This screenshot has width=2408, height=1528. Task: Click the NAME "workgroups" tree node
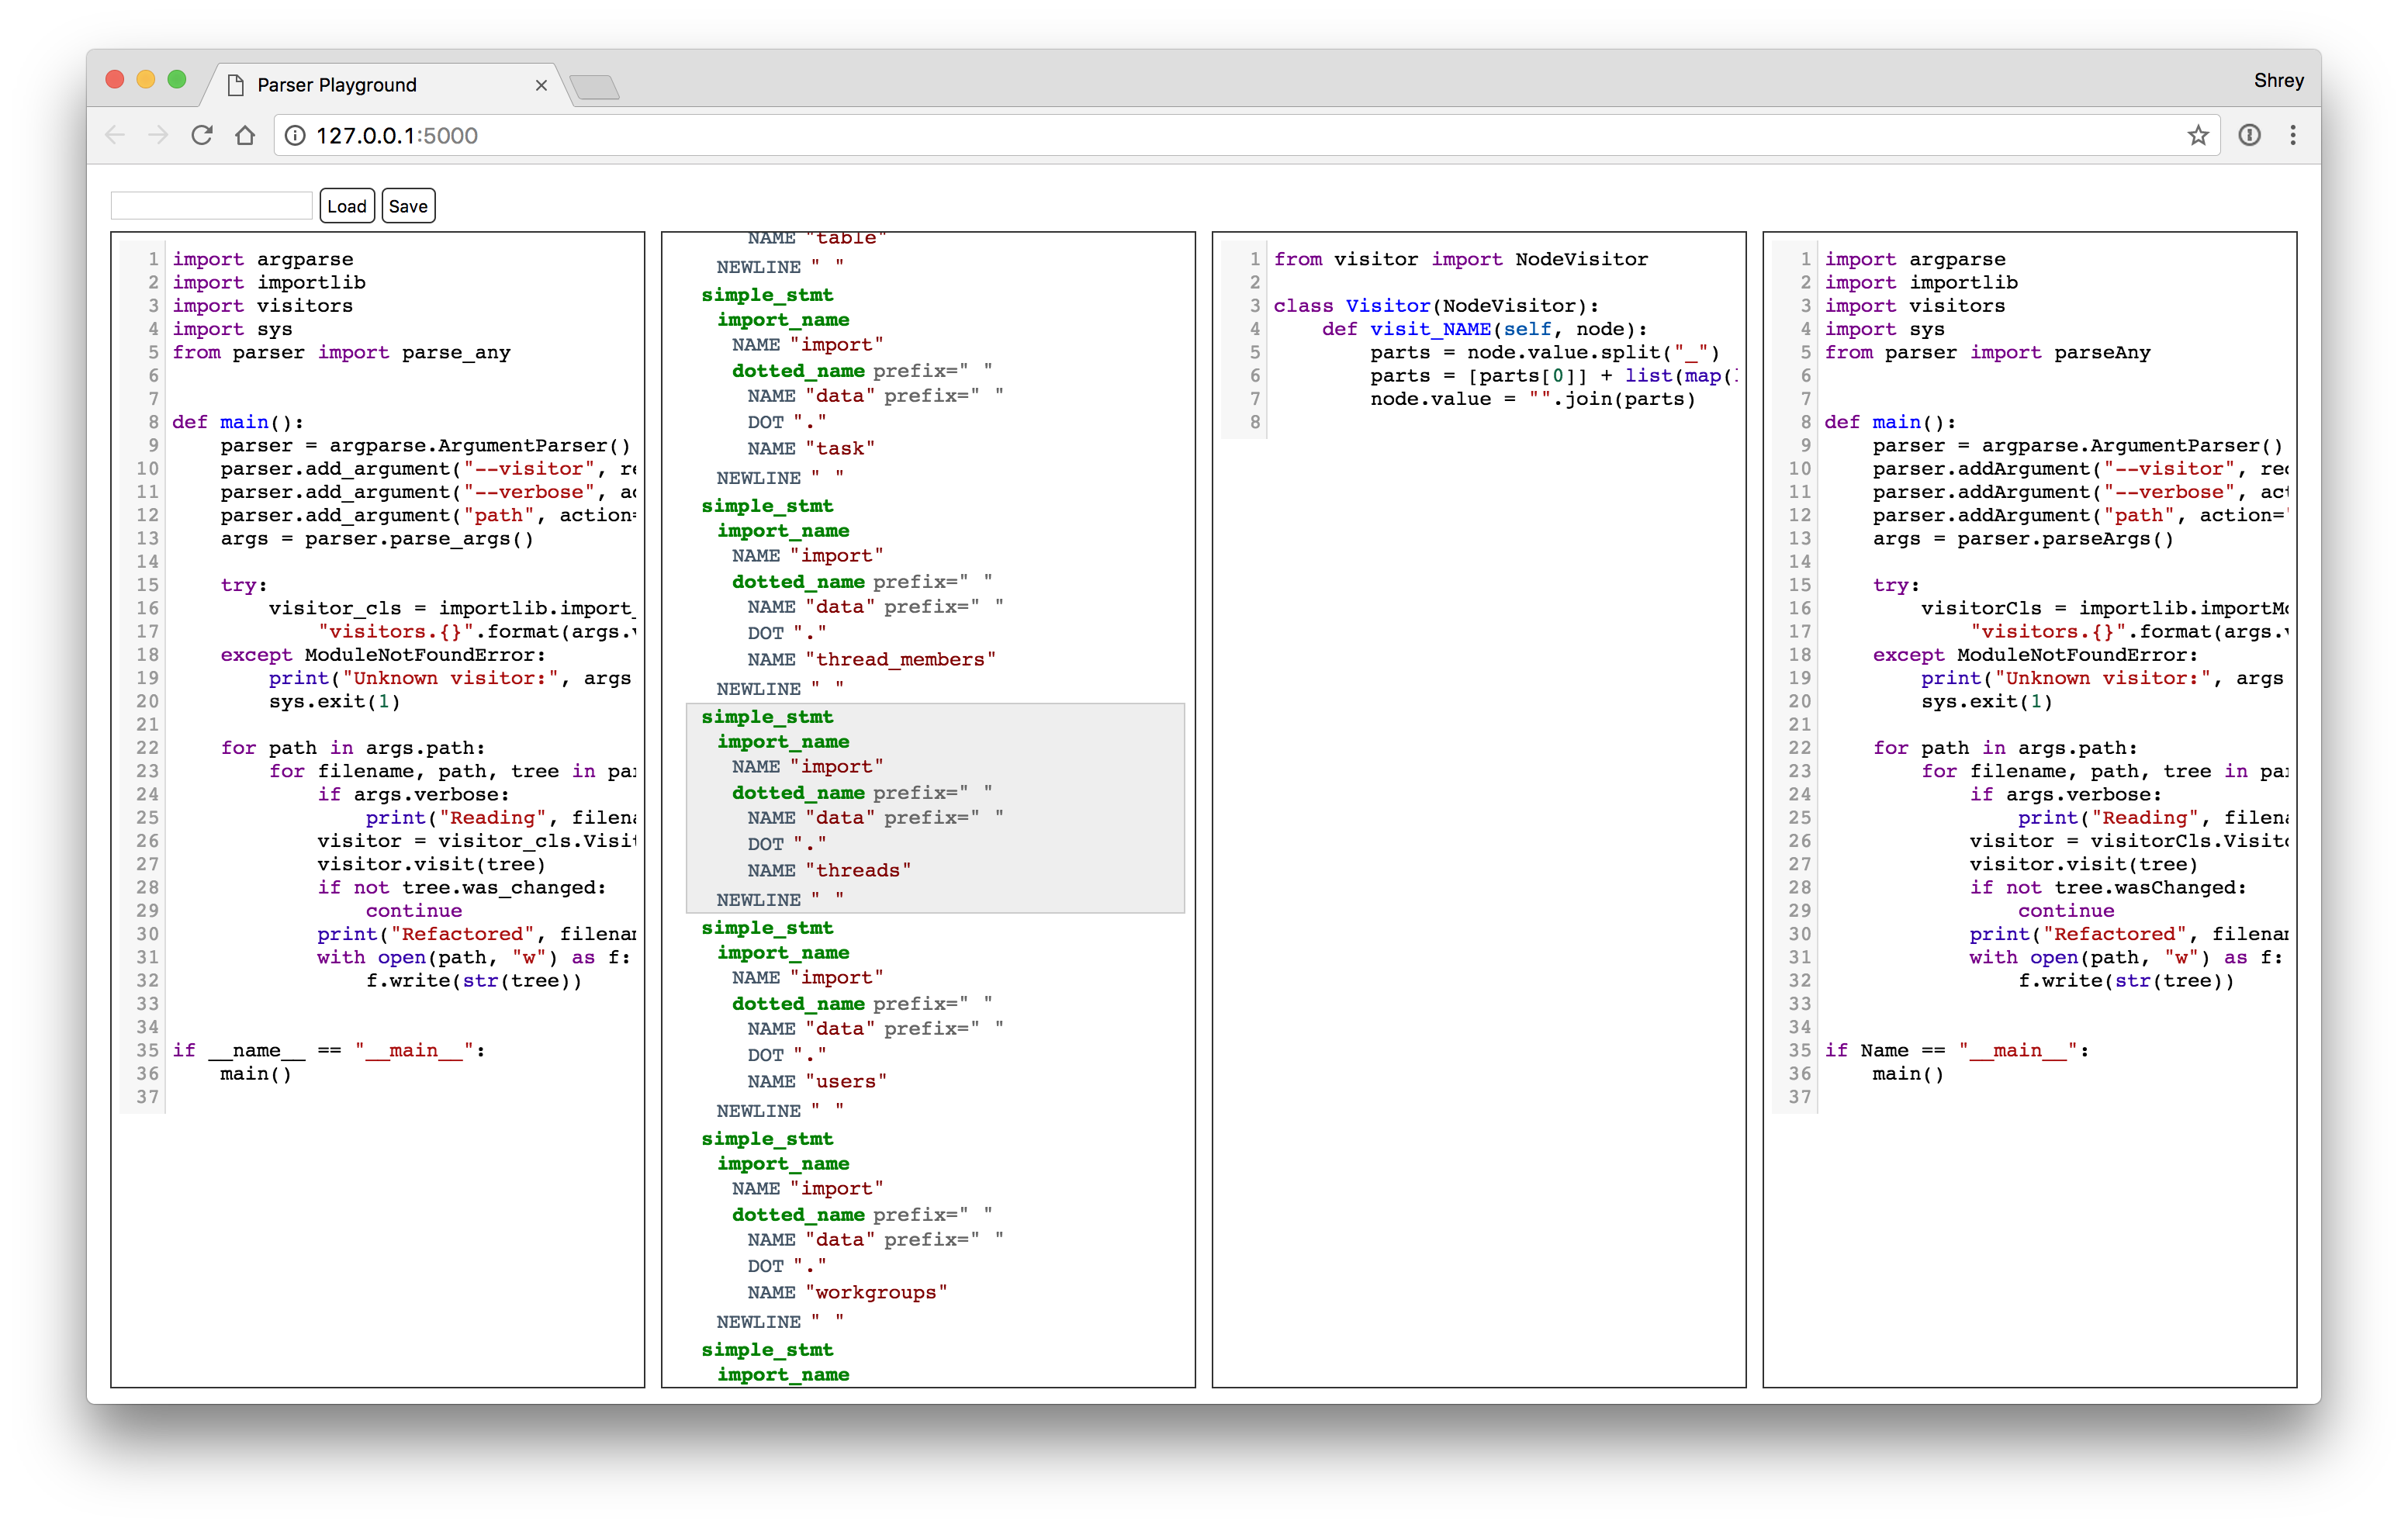tap(846, 1292)
